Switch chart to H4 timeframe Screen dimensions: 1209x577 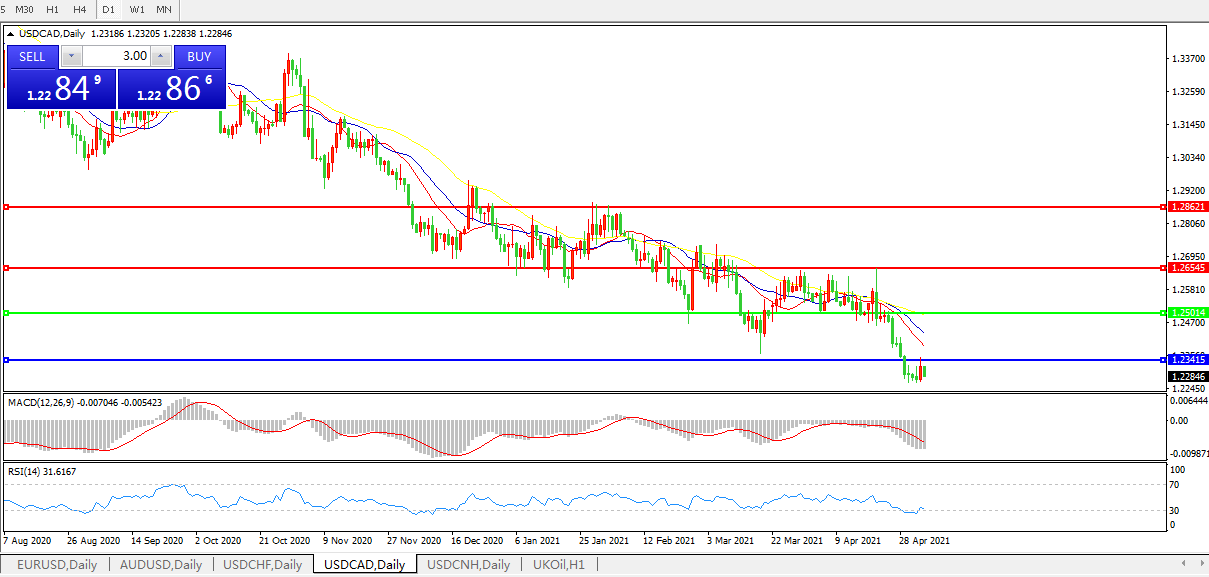[x=80, y=9]
